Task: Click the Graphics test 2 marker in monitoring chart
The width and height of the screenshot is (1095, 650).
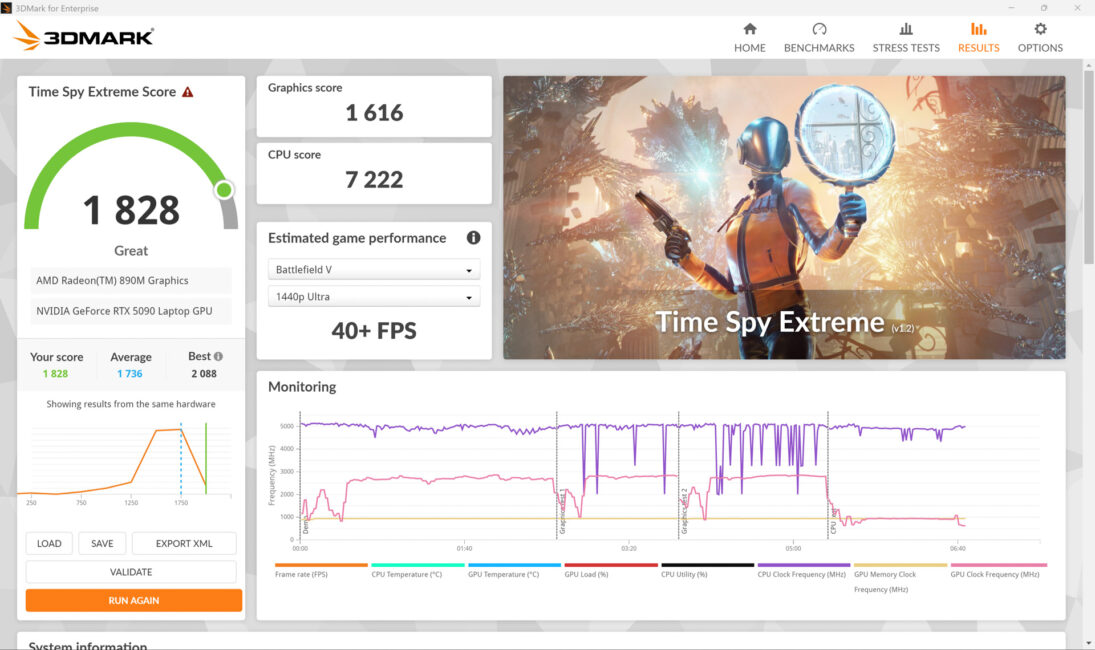Action: (684, 511)
